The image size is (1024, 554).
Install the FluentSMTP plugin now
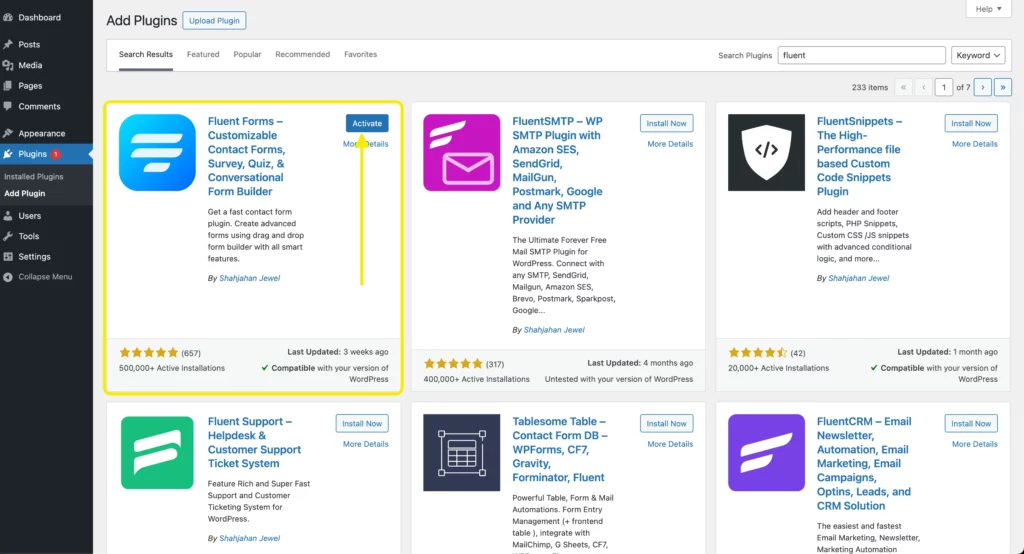666,123
